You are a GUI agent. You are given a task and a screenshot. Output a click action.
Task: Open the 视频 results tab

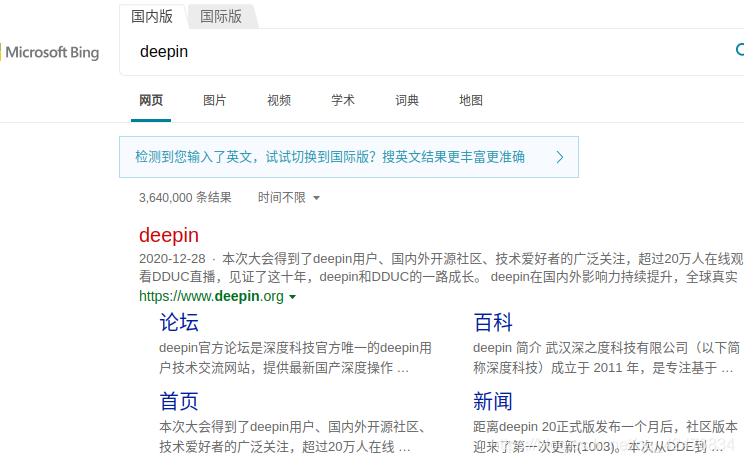point(279,101)
